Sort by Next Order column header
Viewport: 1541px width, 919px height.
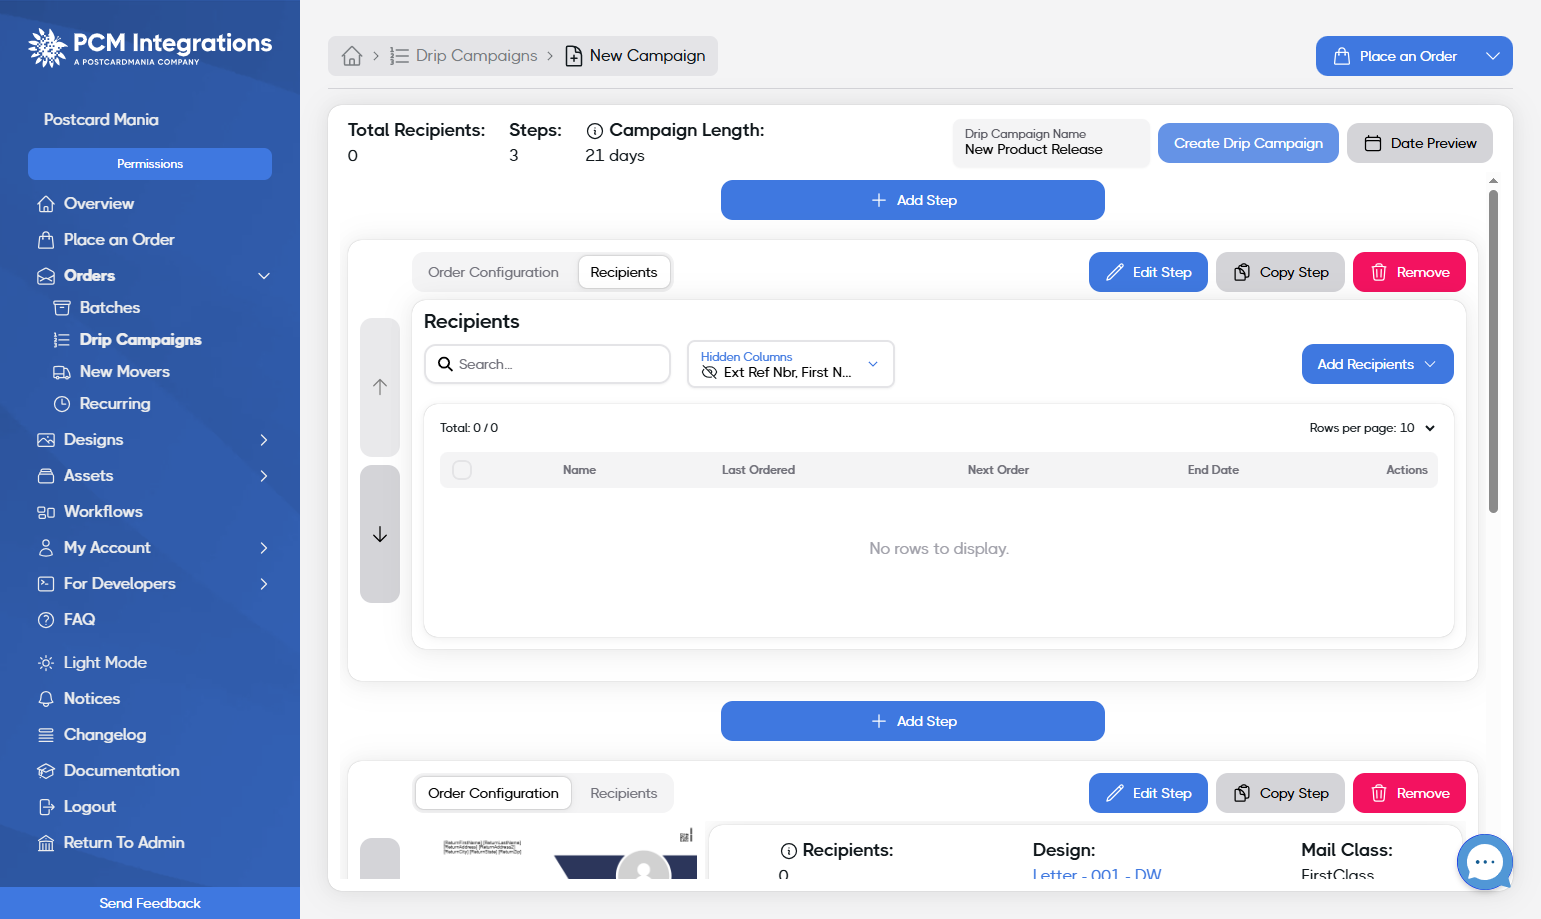coord(998,470)
